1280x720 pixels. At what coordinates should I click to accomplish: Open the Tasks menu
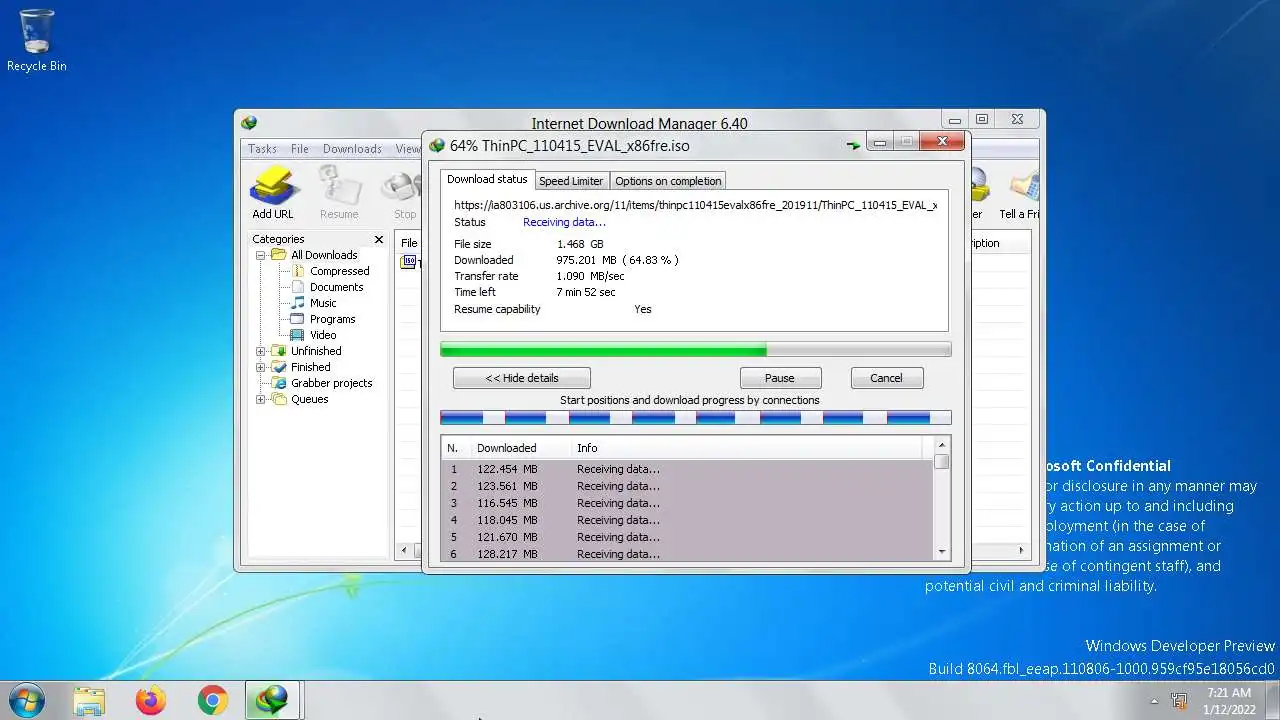coord(262,149)
